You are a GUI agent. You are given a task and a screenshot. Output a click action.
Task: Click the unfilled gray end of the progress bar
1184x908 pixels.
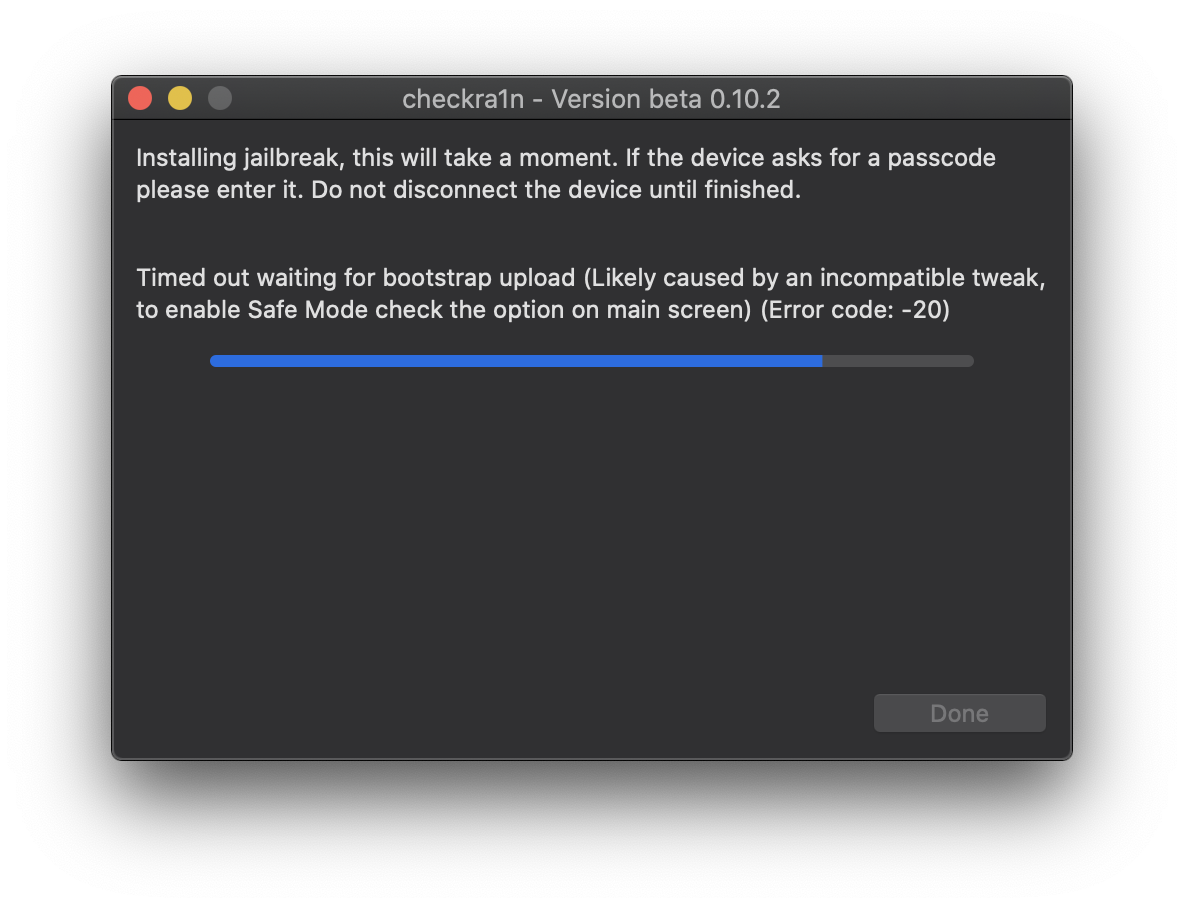point(900,361)
